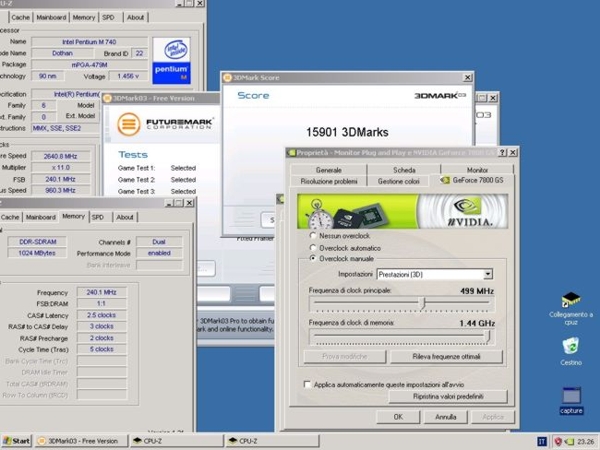Viewport: 600px width, 450px height.
Task: Open Cache tab in upper CPU-Z window
Action: 20,17
